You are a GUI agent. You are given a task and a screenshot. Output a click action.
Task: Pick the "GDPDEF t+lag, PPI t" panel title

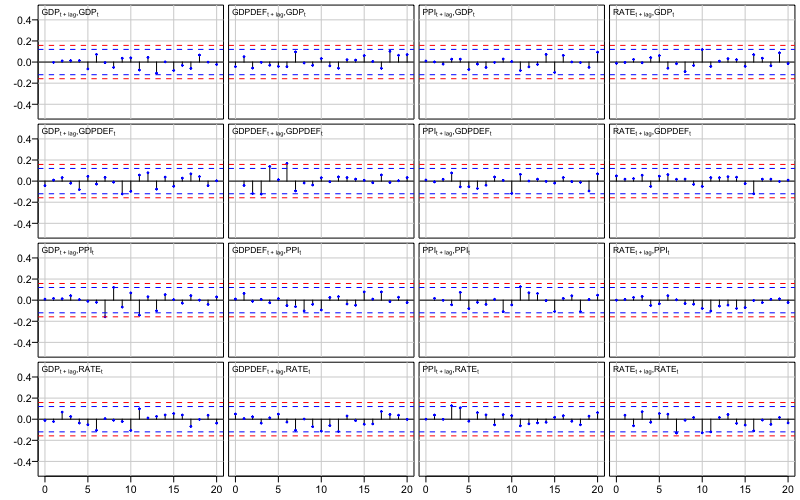[267, 251]
